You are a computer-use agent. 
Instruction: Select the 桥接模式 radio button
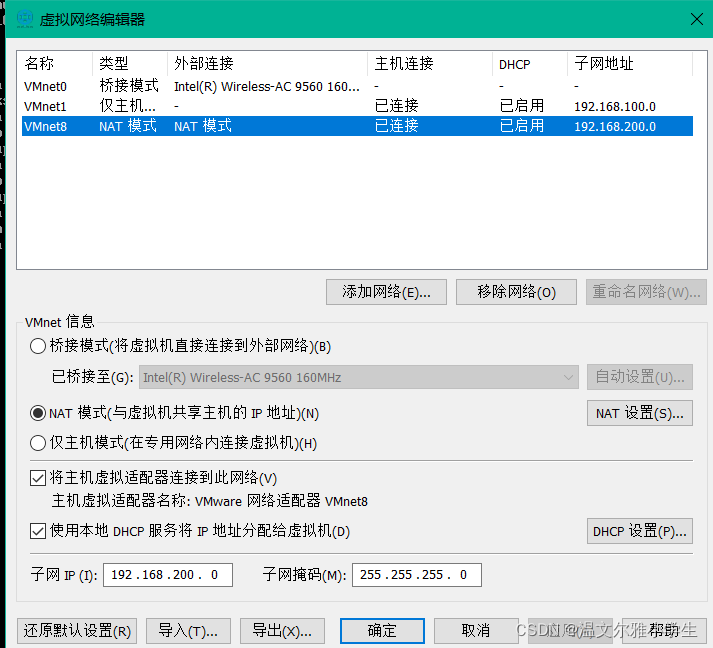pyautogui.click(x=38, y=346)
